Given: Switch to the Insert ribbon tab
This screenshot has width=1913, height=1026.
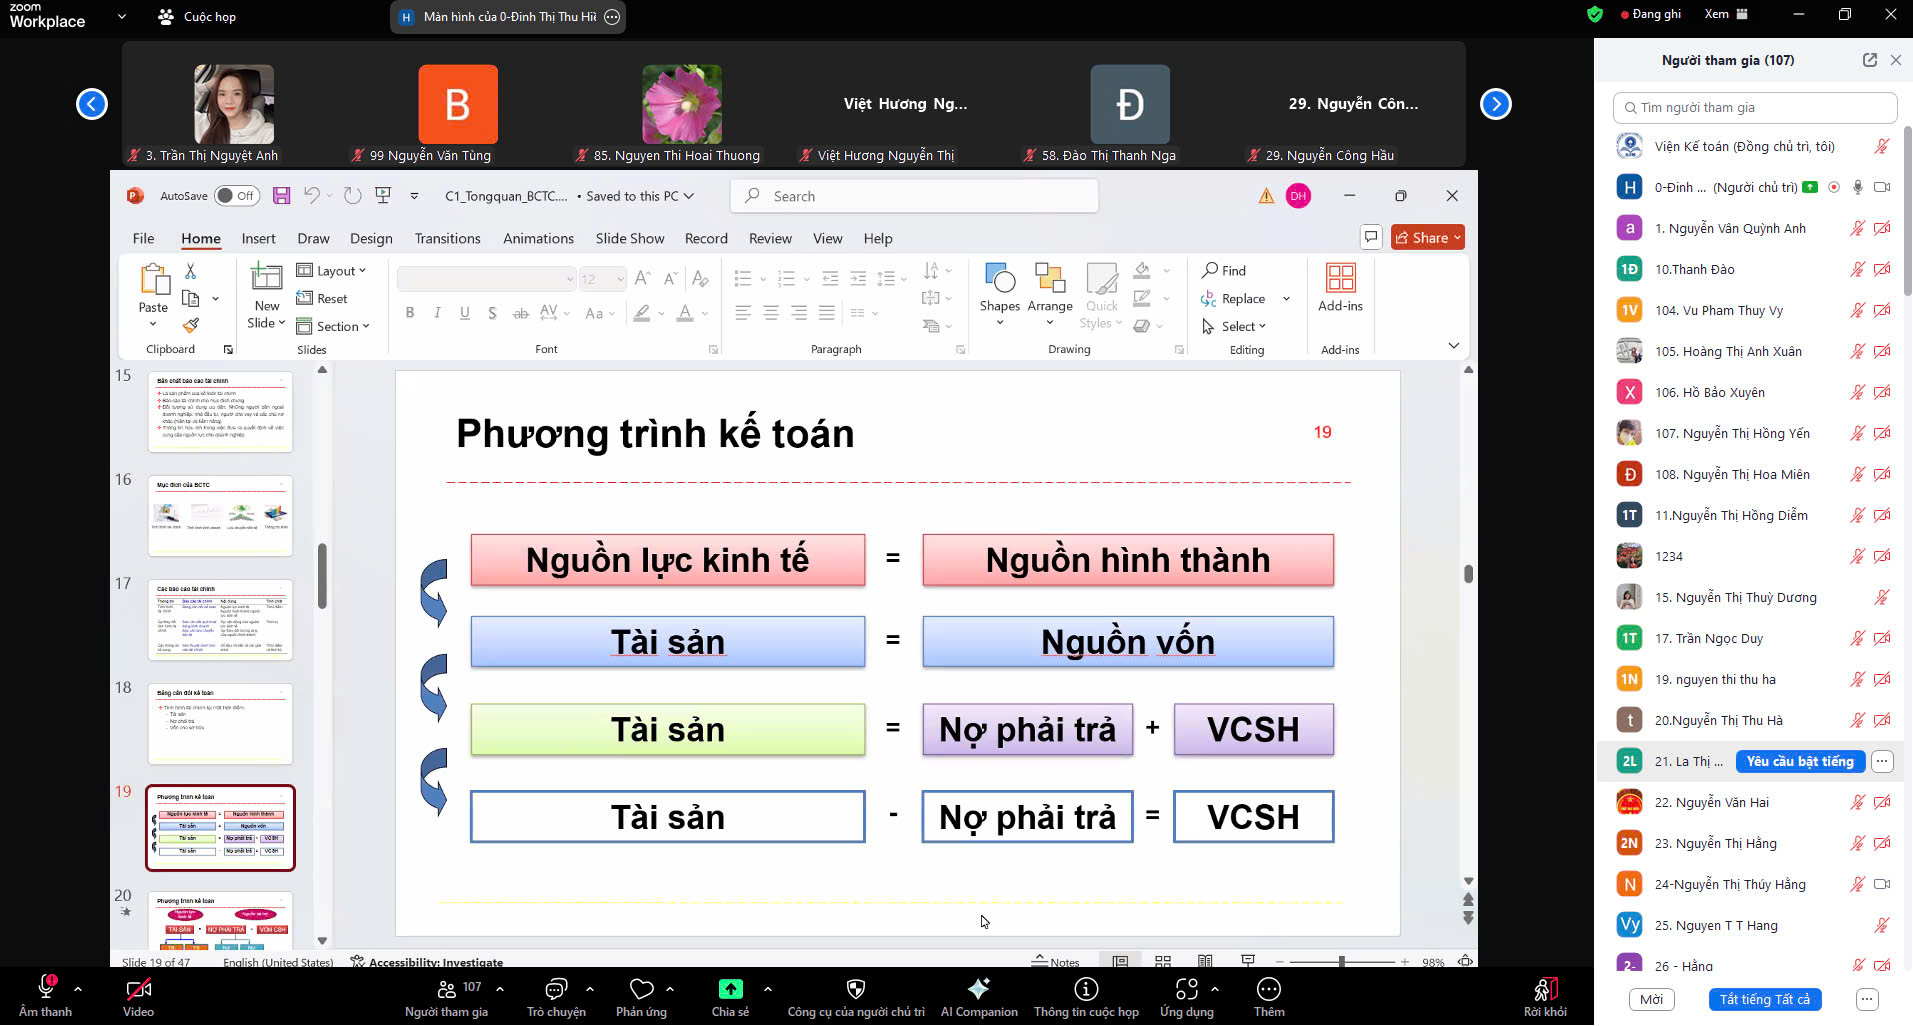Looking at the screenshot, I should (x=259, y=238).
